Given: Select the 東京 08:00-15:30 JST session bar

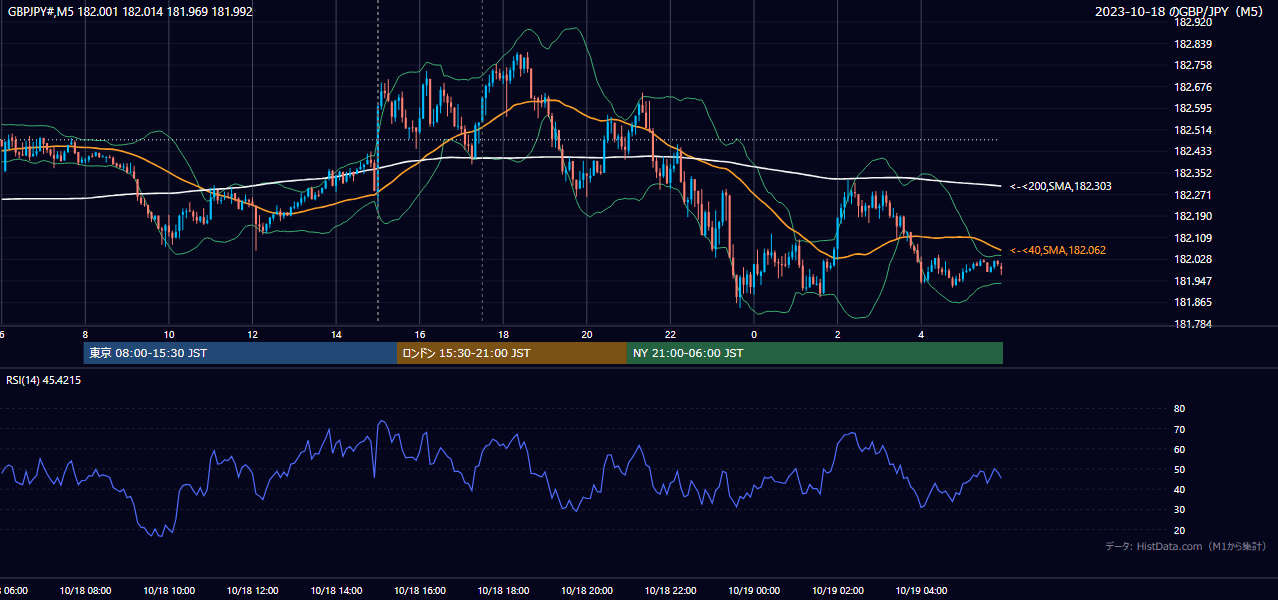Looking at the screenshot, I should [240, 353].
